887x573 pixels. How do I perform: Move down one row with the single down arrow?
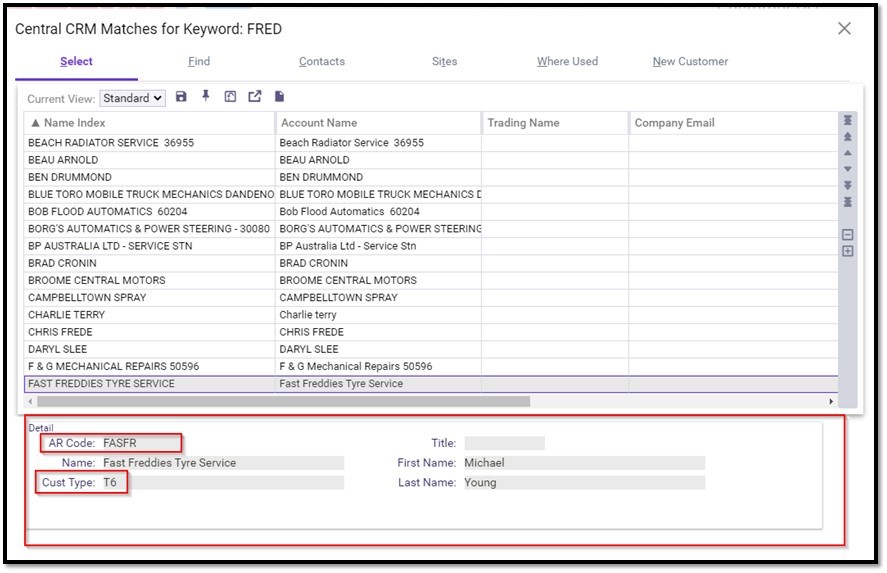847,169
